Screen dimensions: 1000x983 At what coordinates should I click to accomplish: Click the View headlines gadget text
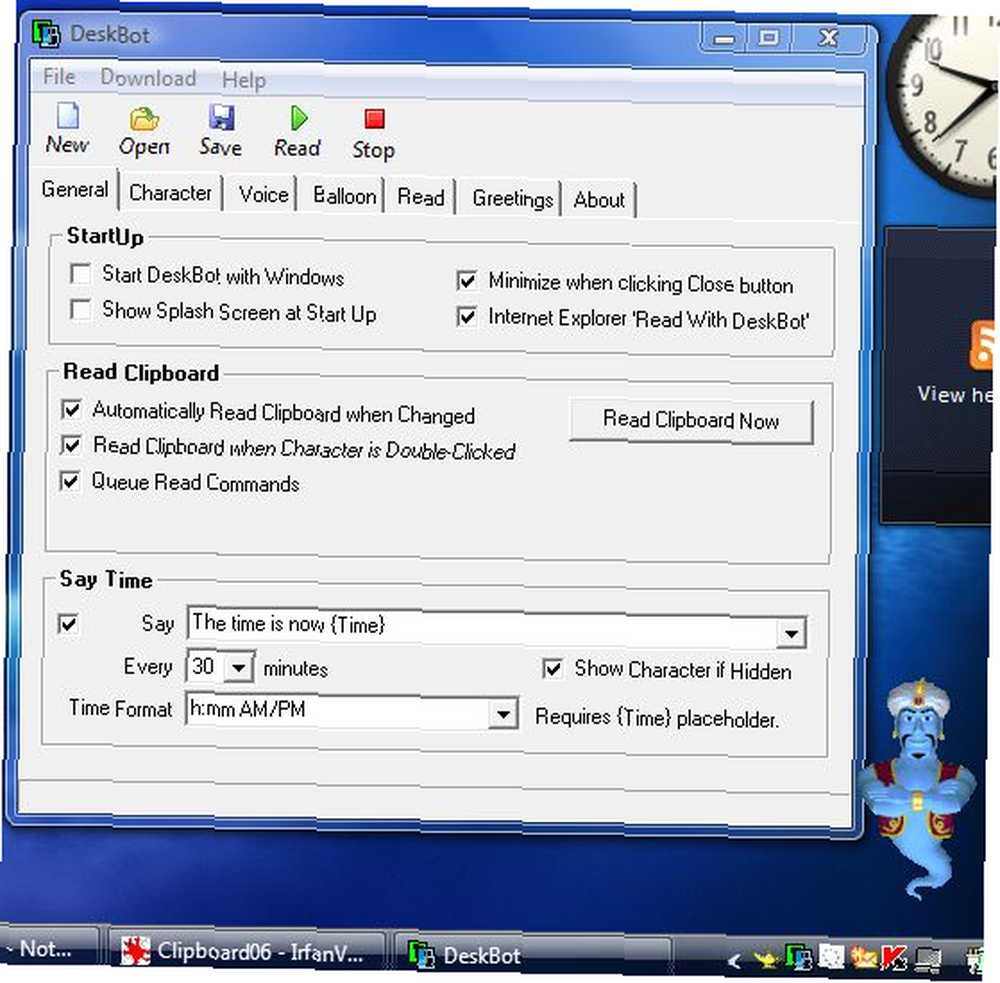click(x=955, y=395)
